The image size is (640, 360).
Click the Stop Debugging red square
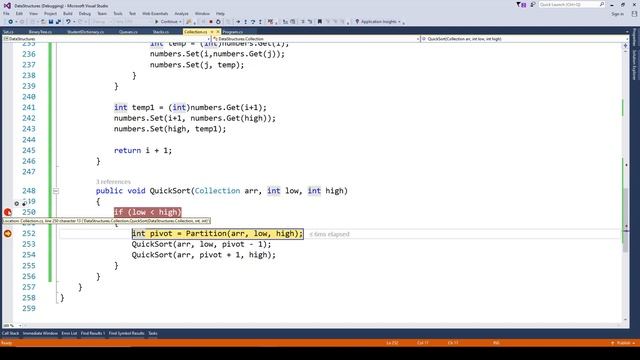(x=211, y=22)
